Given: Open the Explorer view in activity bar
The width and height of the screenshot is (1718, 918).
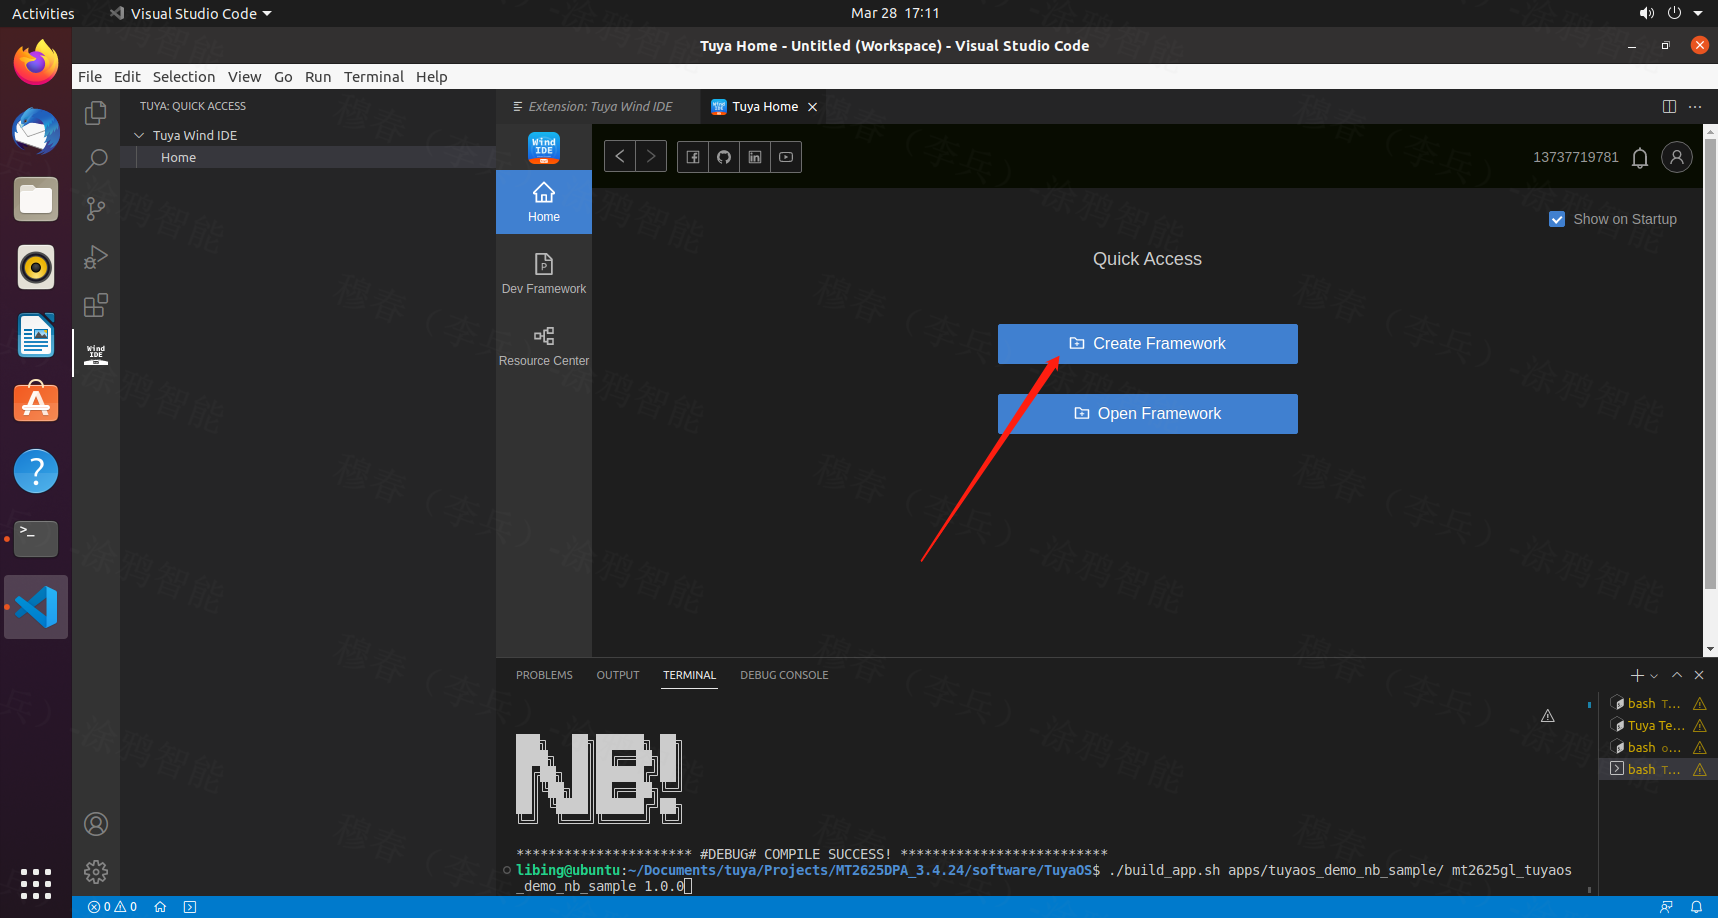Looking at the screenshot, I should (96, 113).
